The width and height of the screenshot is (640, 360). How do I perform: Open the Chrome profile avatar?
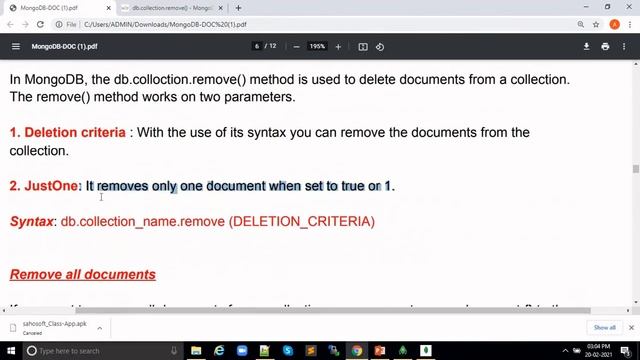pos(614,24)
